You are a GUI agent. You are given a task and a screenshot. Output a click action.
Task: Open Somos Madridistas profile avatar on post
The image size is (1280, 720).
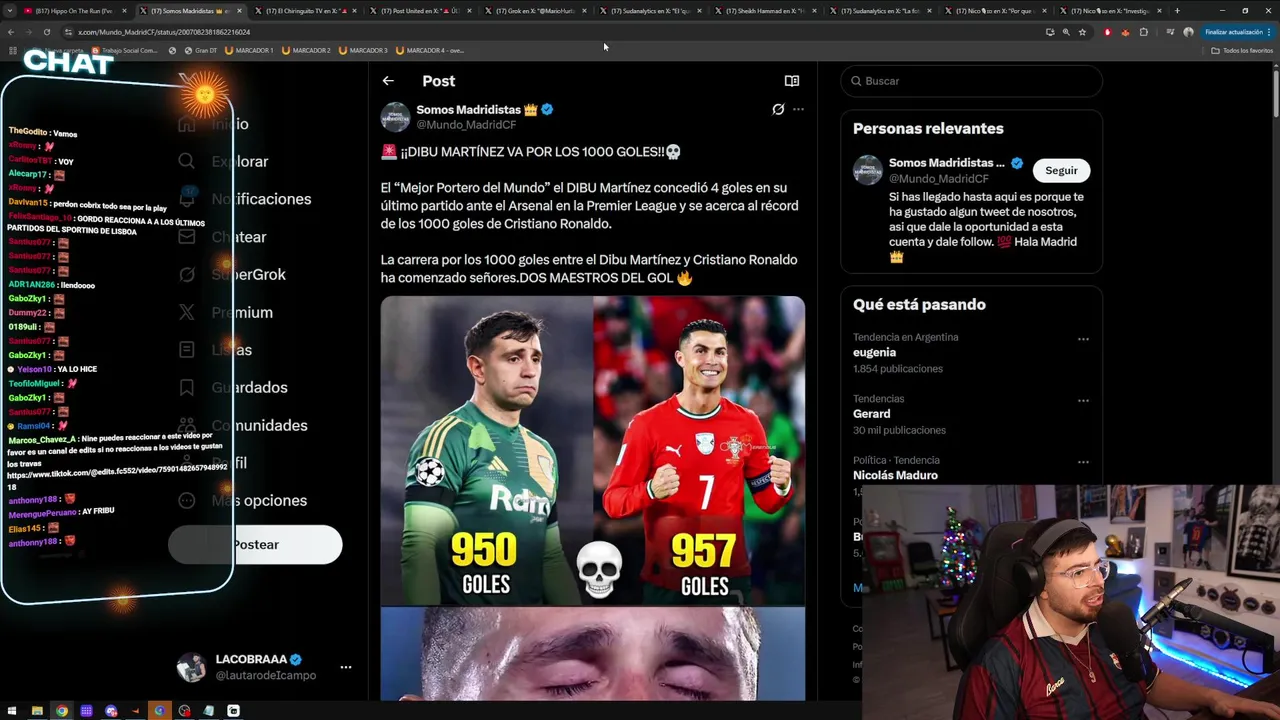395,117
